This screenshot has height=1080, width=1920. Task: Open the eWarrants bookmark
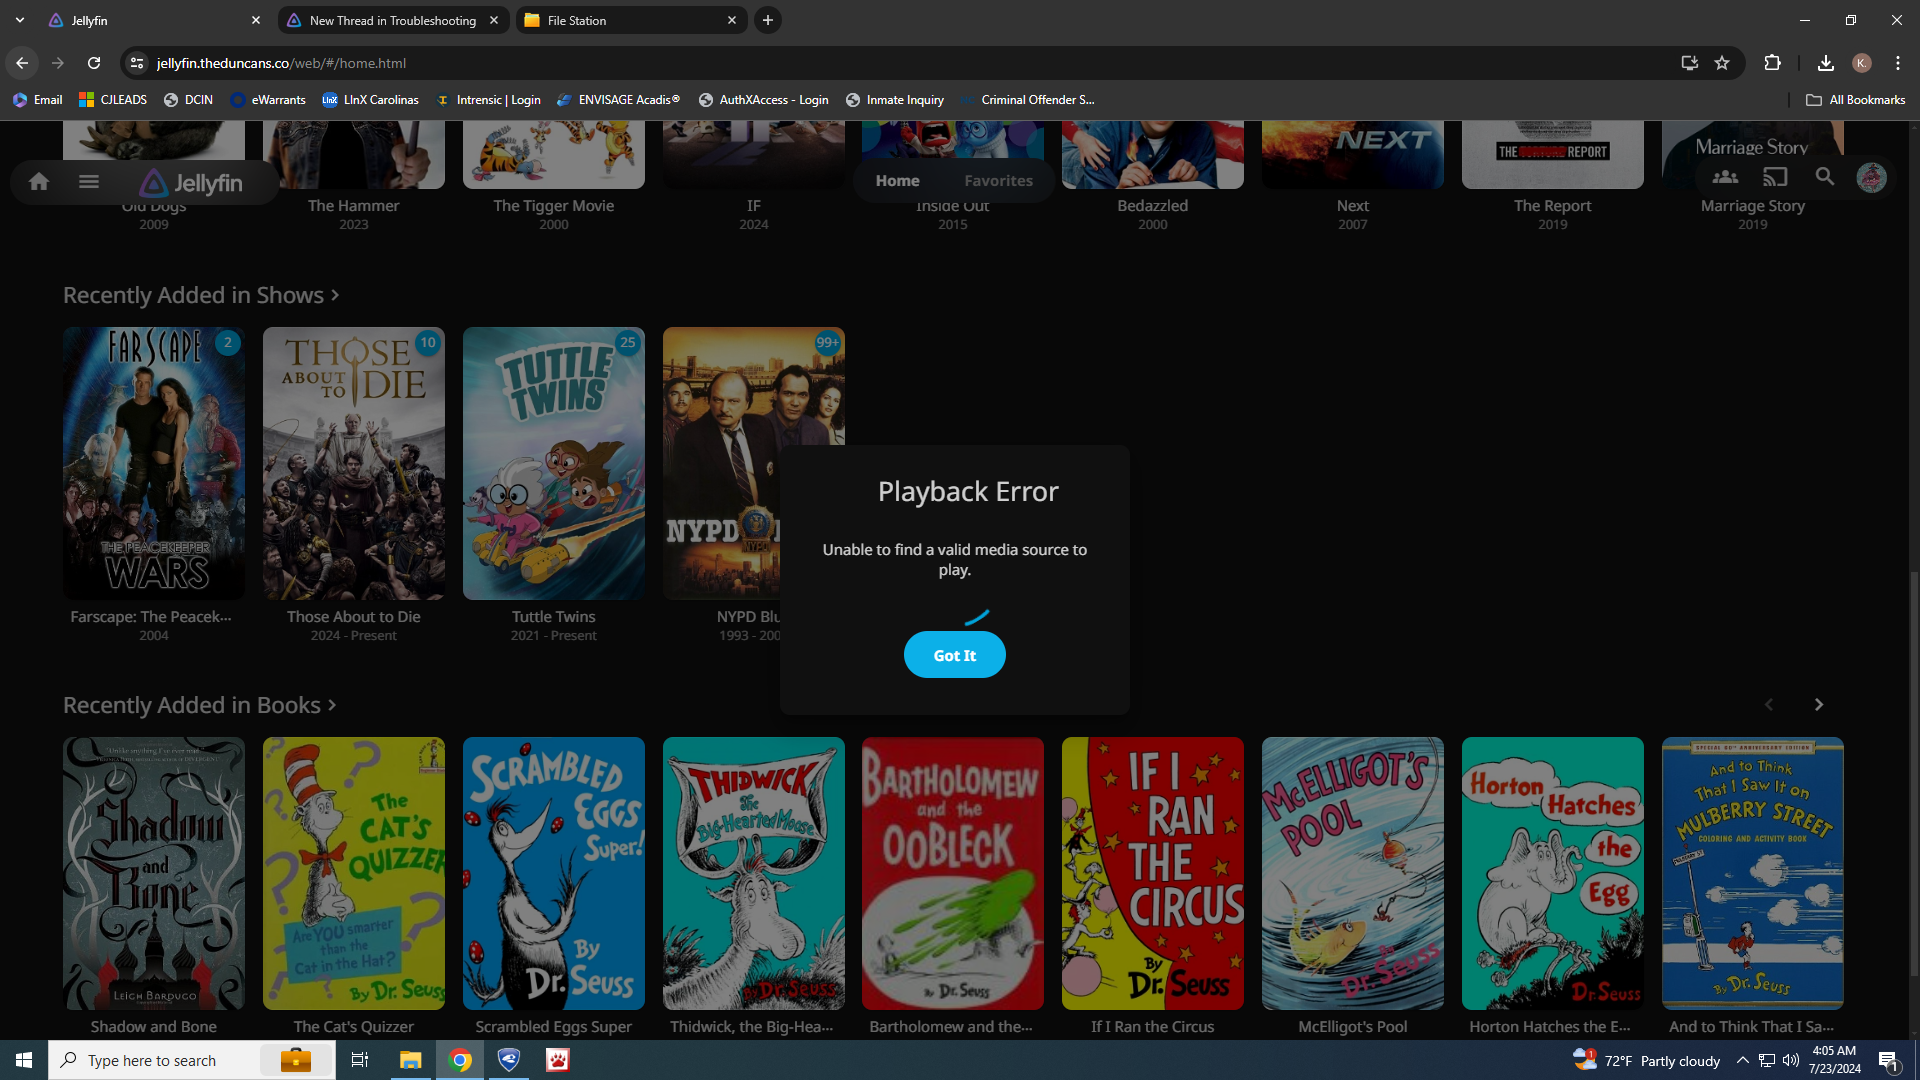click(x=268, y=100)
